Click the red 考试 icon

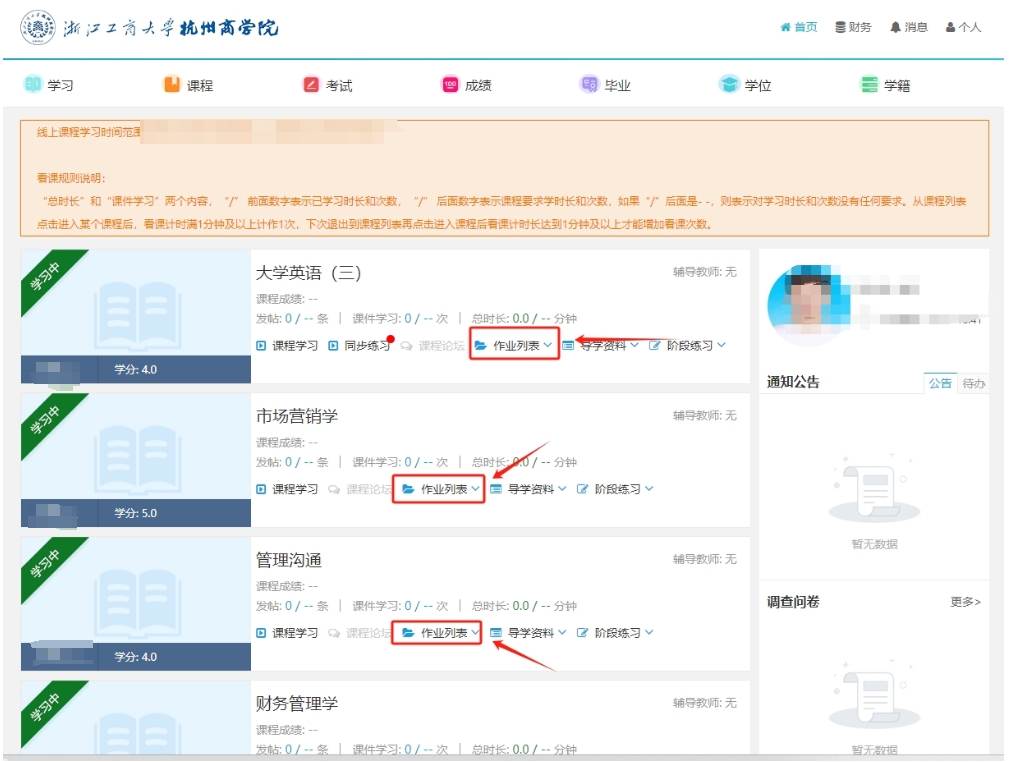(x=311, y=85)
